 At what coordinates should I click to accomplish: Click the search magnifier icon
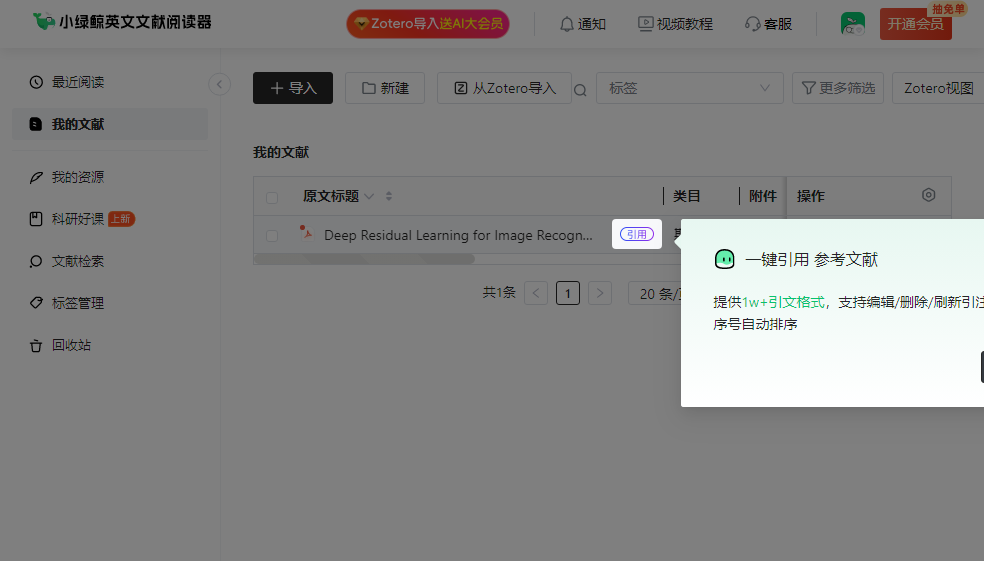[580, 90]
